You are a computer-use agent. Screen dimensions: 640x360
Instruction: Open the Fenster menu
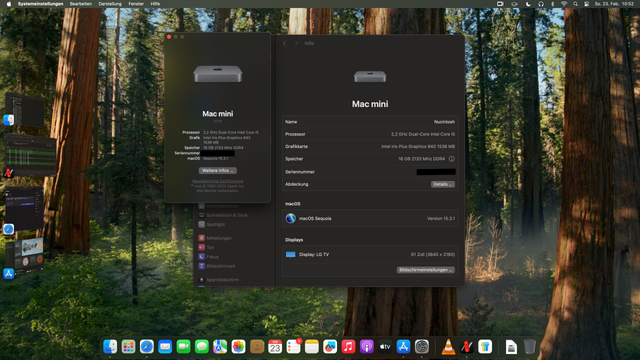[x=136, y=4]
